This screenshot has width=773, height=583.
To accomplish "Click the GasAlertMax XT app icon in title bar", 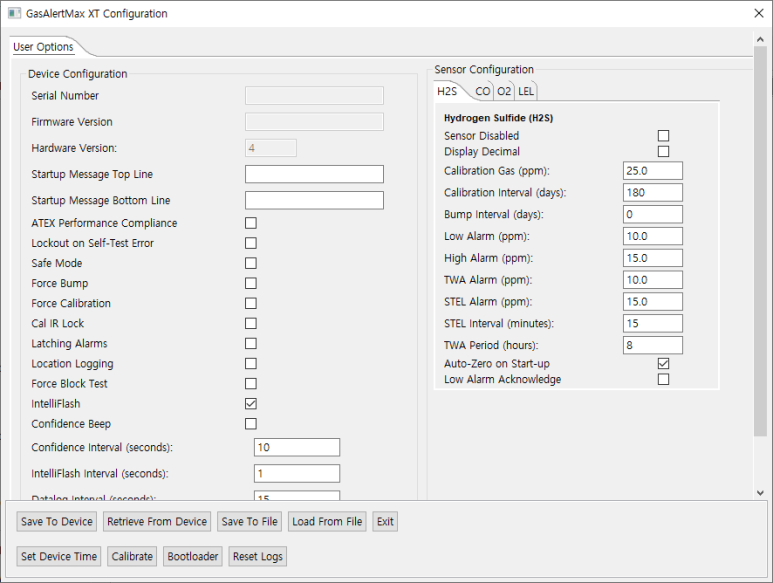I will [14, 13].
